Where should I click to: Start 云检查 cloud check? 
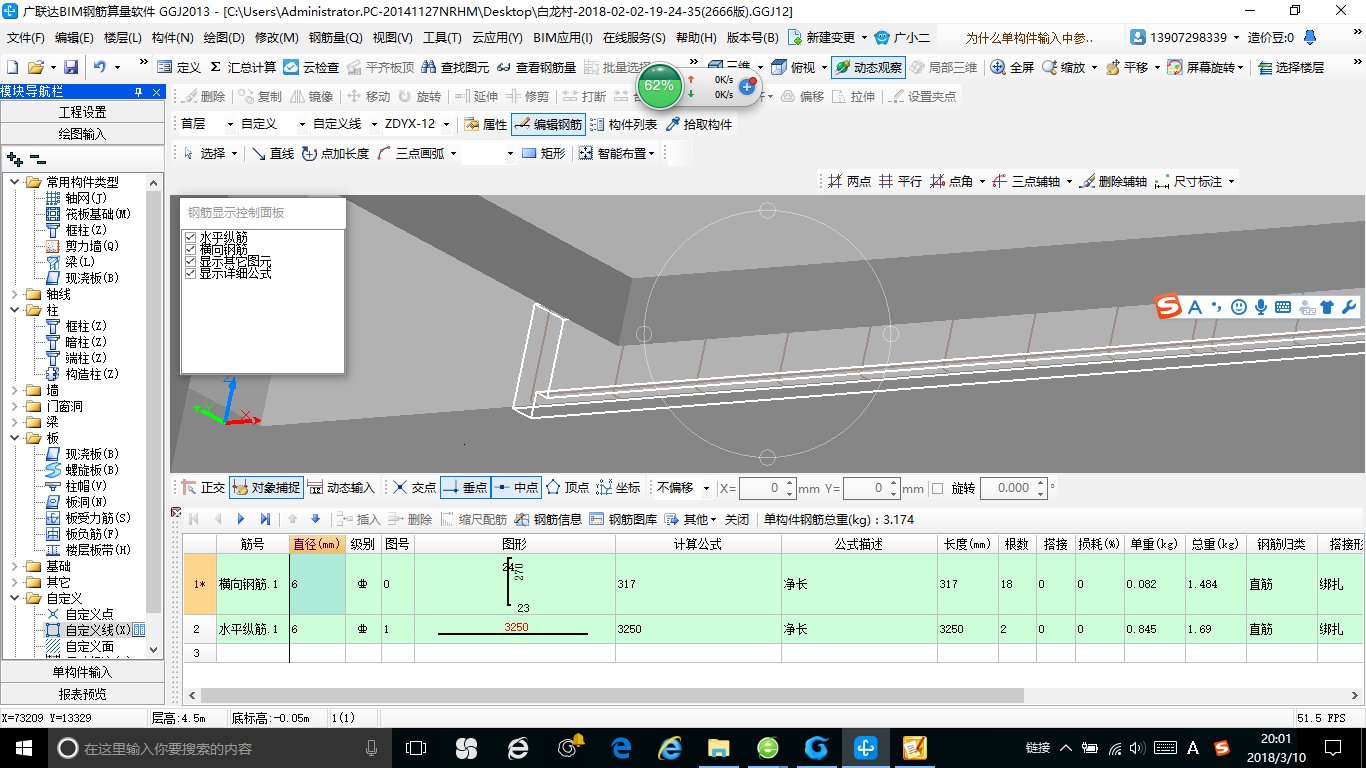point(311,67)
